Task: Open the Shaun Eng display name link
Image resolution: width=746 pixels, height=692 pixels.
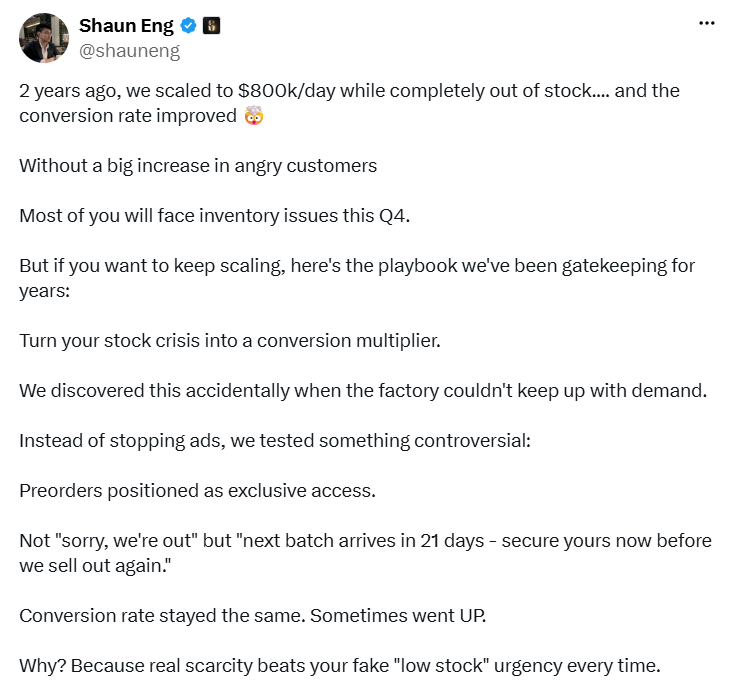Action: pyautogui.click(x=126, y=26)
